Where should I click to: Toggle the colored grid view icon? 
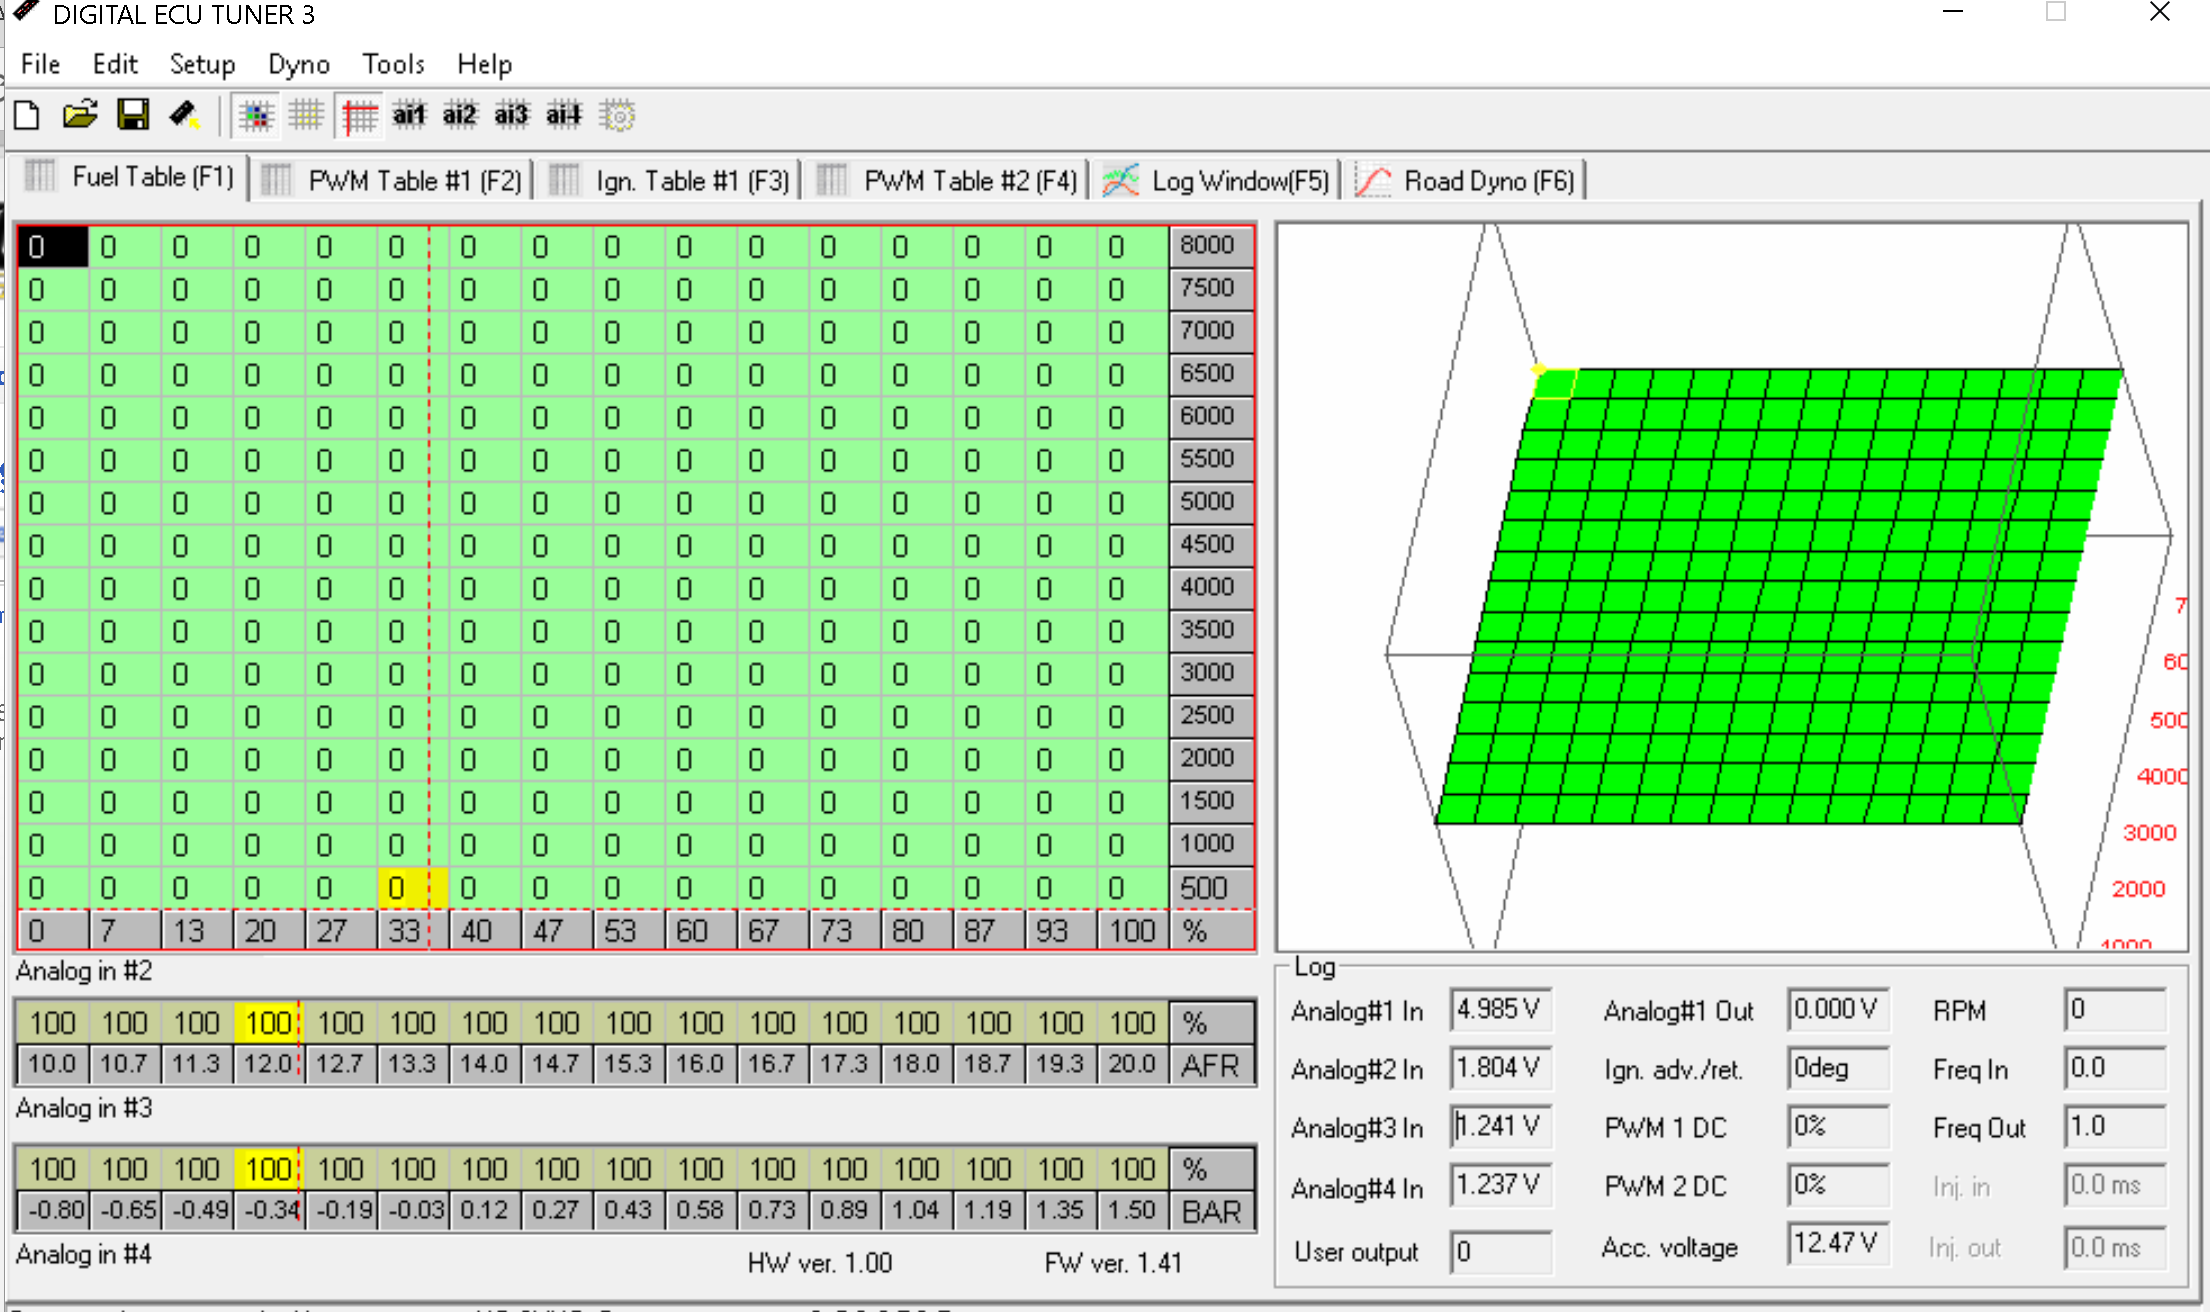click(x=256, y=116)
